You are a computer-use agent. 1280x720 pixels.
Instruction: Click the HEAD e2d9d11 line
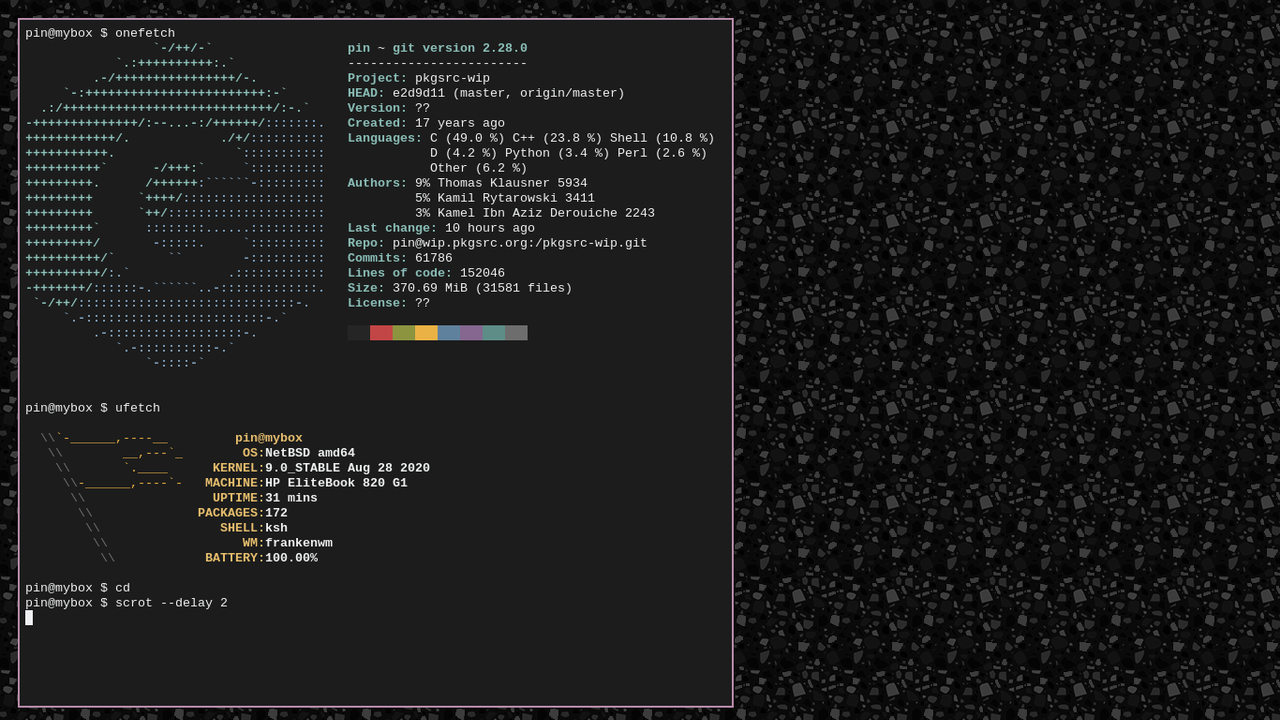(486, 93)
